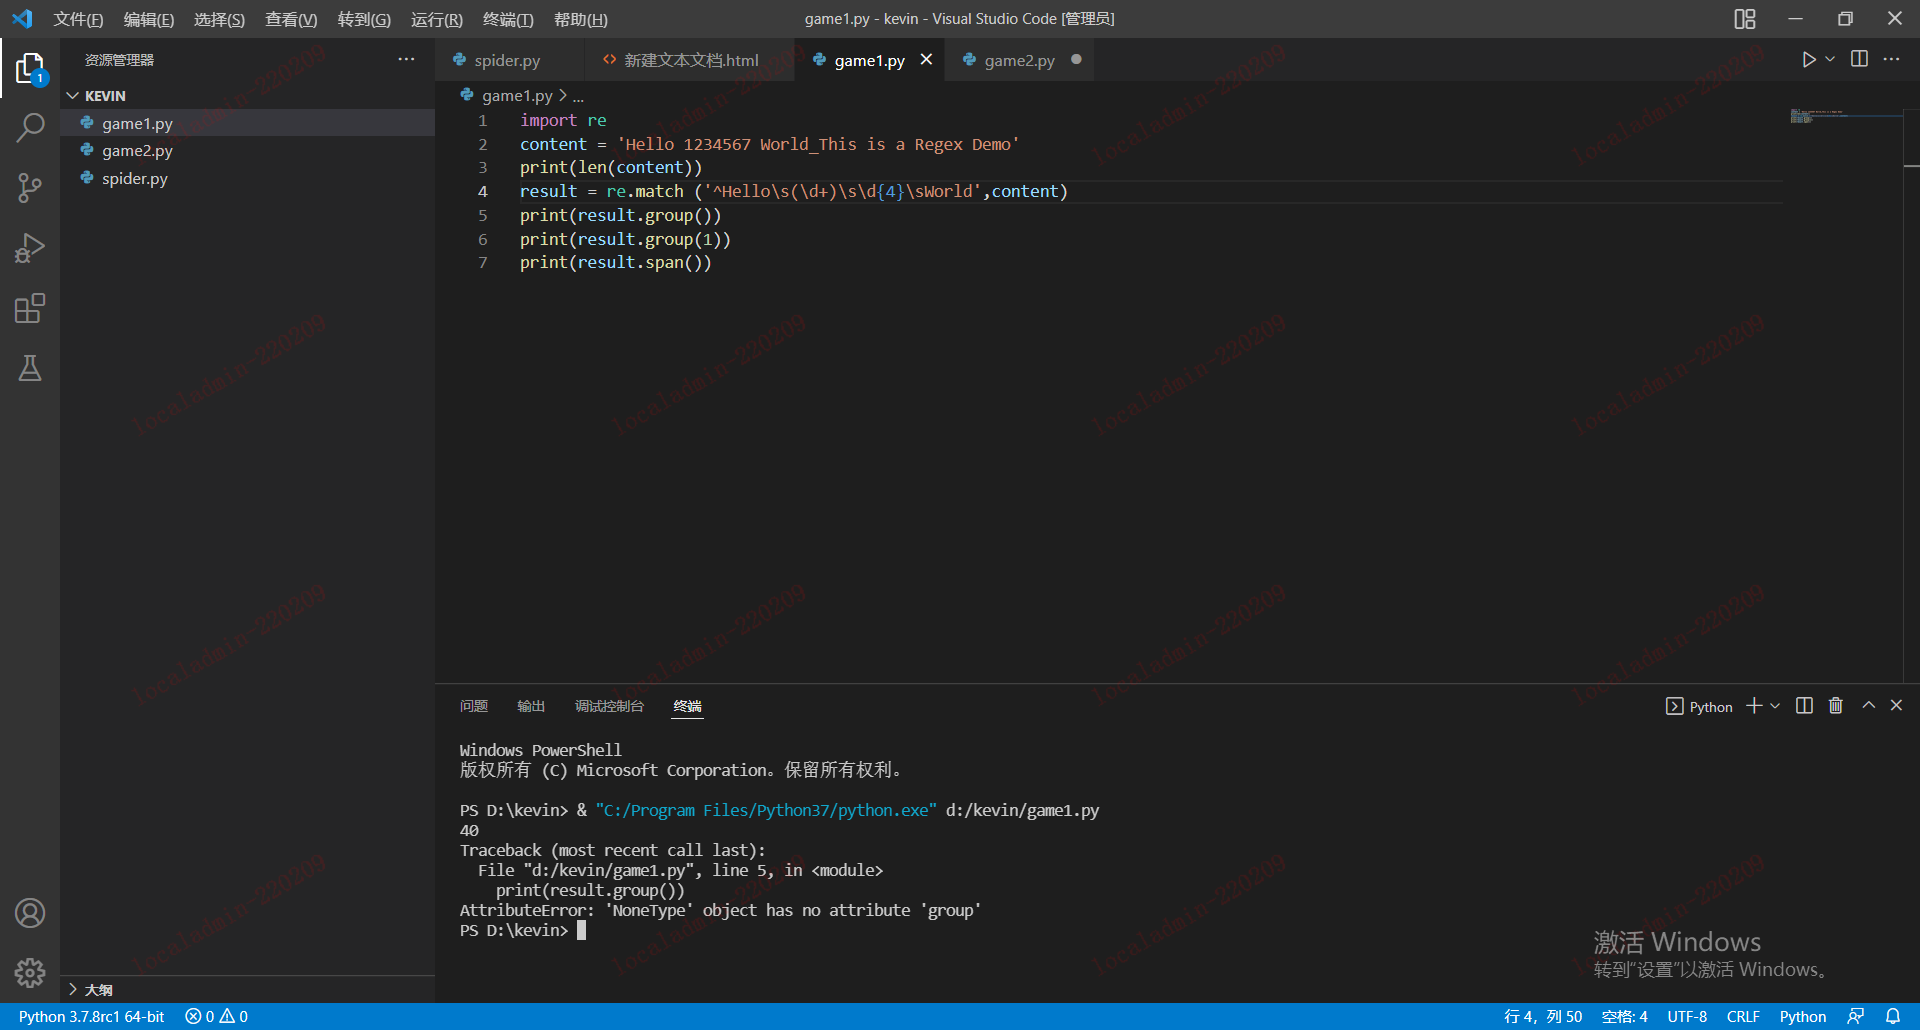Expand the outline section in sidebar
Screen dimensions: 1920x1030
tap(73, 989)
